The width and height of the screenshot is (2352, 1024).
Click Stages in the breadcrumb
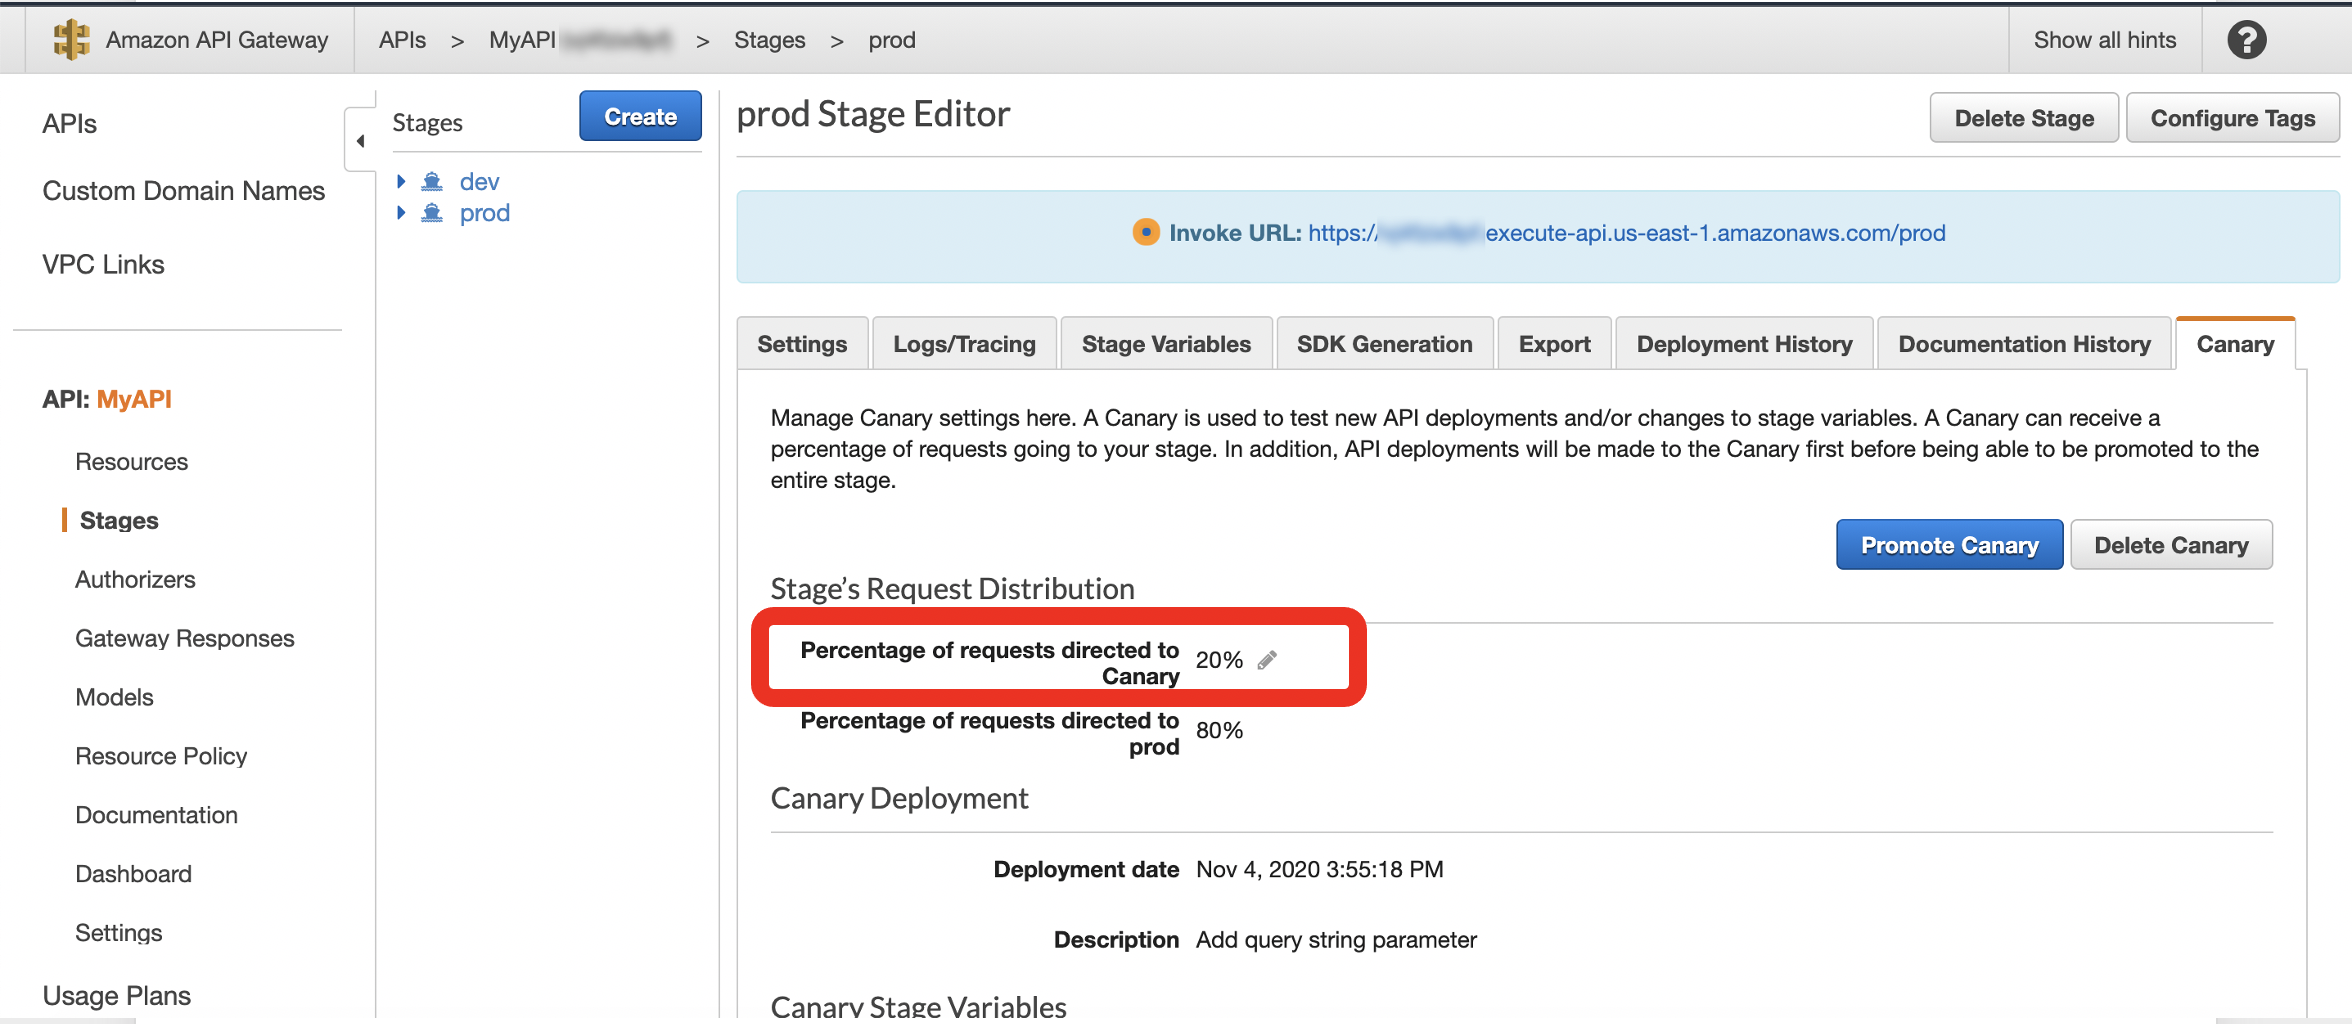(x=769, y=40)
